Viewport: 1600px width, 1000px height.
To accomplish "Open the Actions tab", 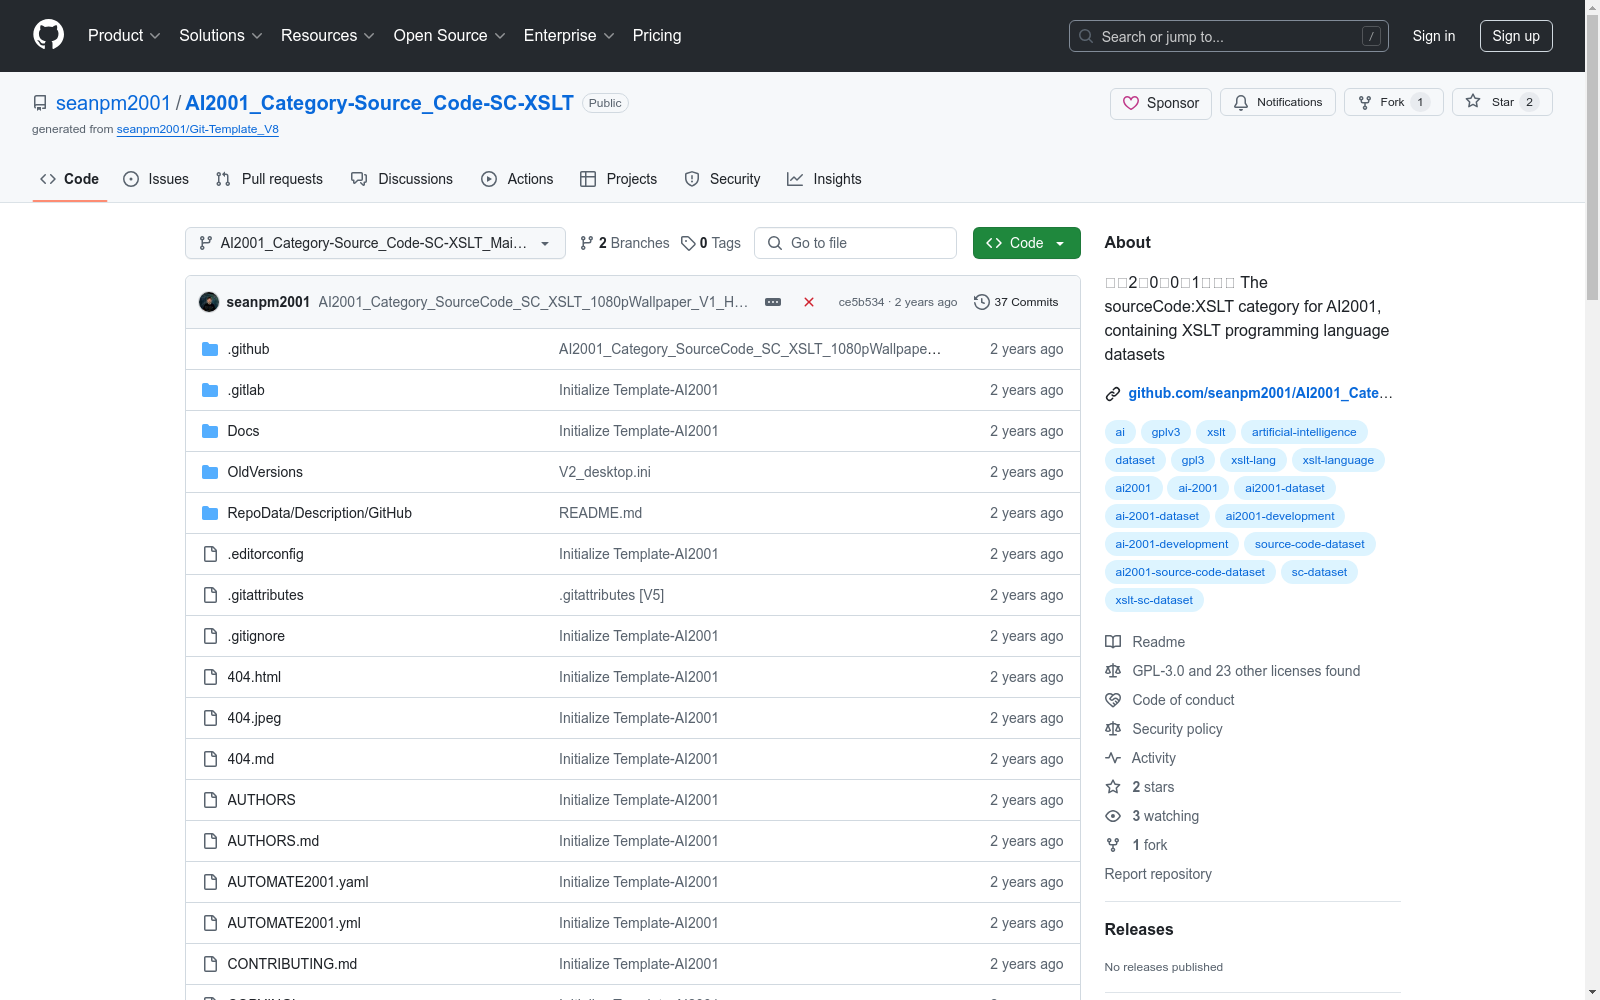I will tap(517, 179).
